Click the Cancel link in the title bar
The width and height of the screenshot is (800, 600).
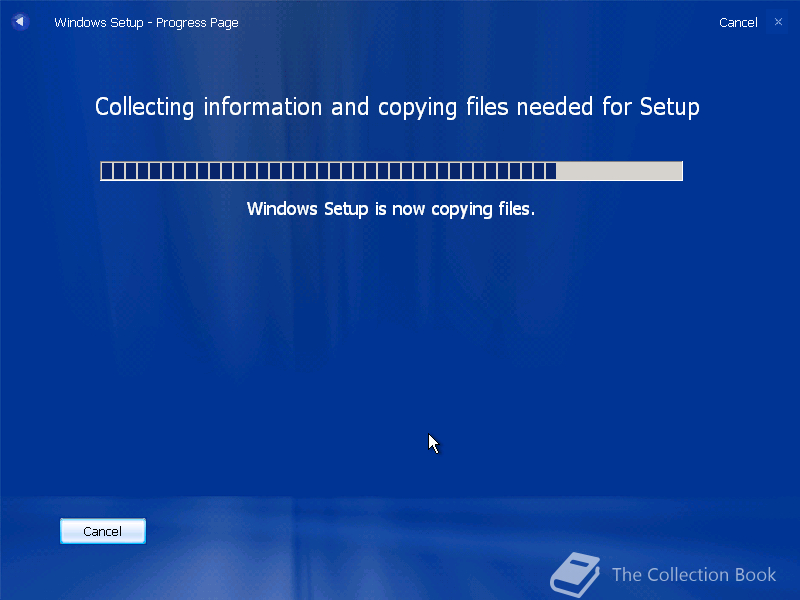(738, 22)
